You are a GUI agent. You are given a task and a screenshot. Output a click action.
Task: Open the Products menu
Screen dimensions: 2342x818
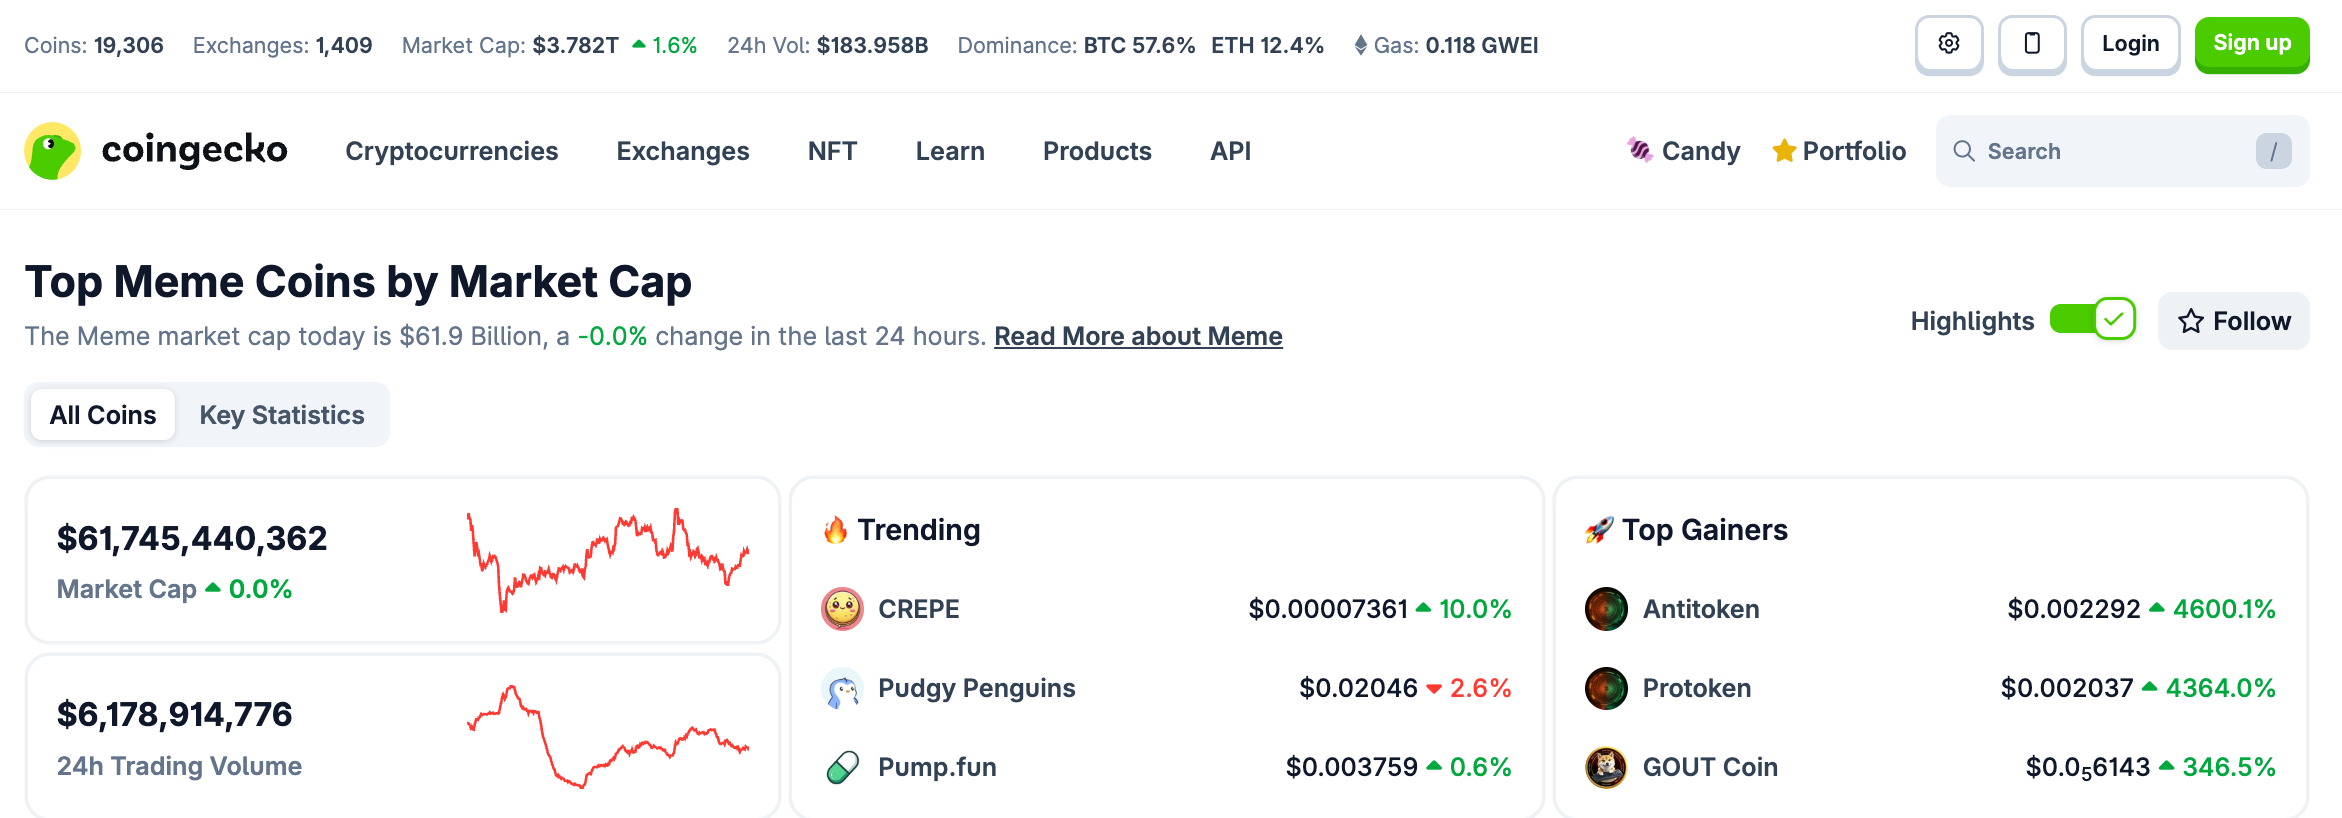[x=1097, y=151]
